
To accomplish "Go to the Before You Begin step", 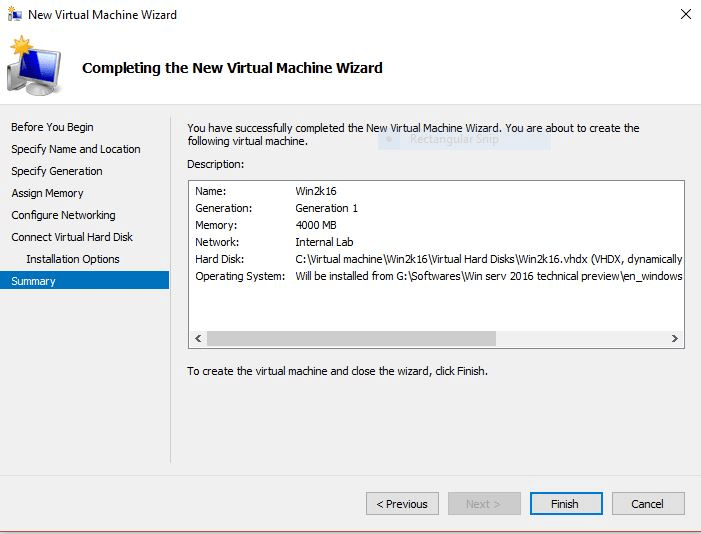I will click(52, 127).
